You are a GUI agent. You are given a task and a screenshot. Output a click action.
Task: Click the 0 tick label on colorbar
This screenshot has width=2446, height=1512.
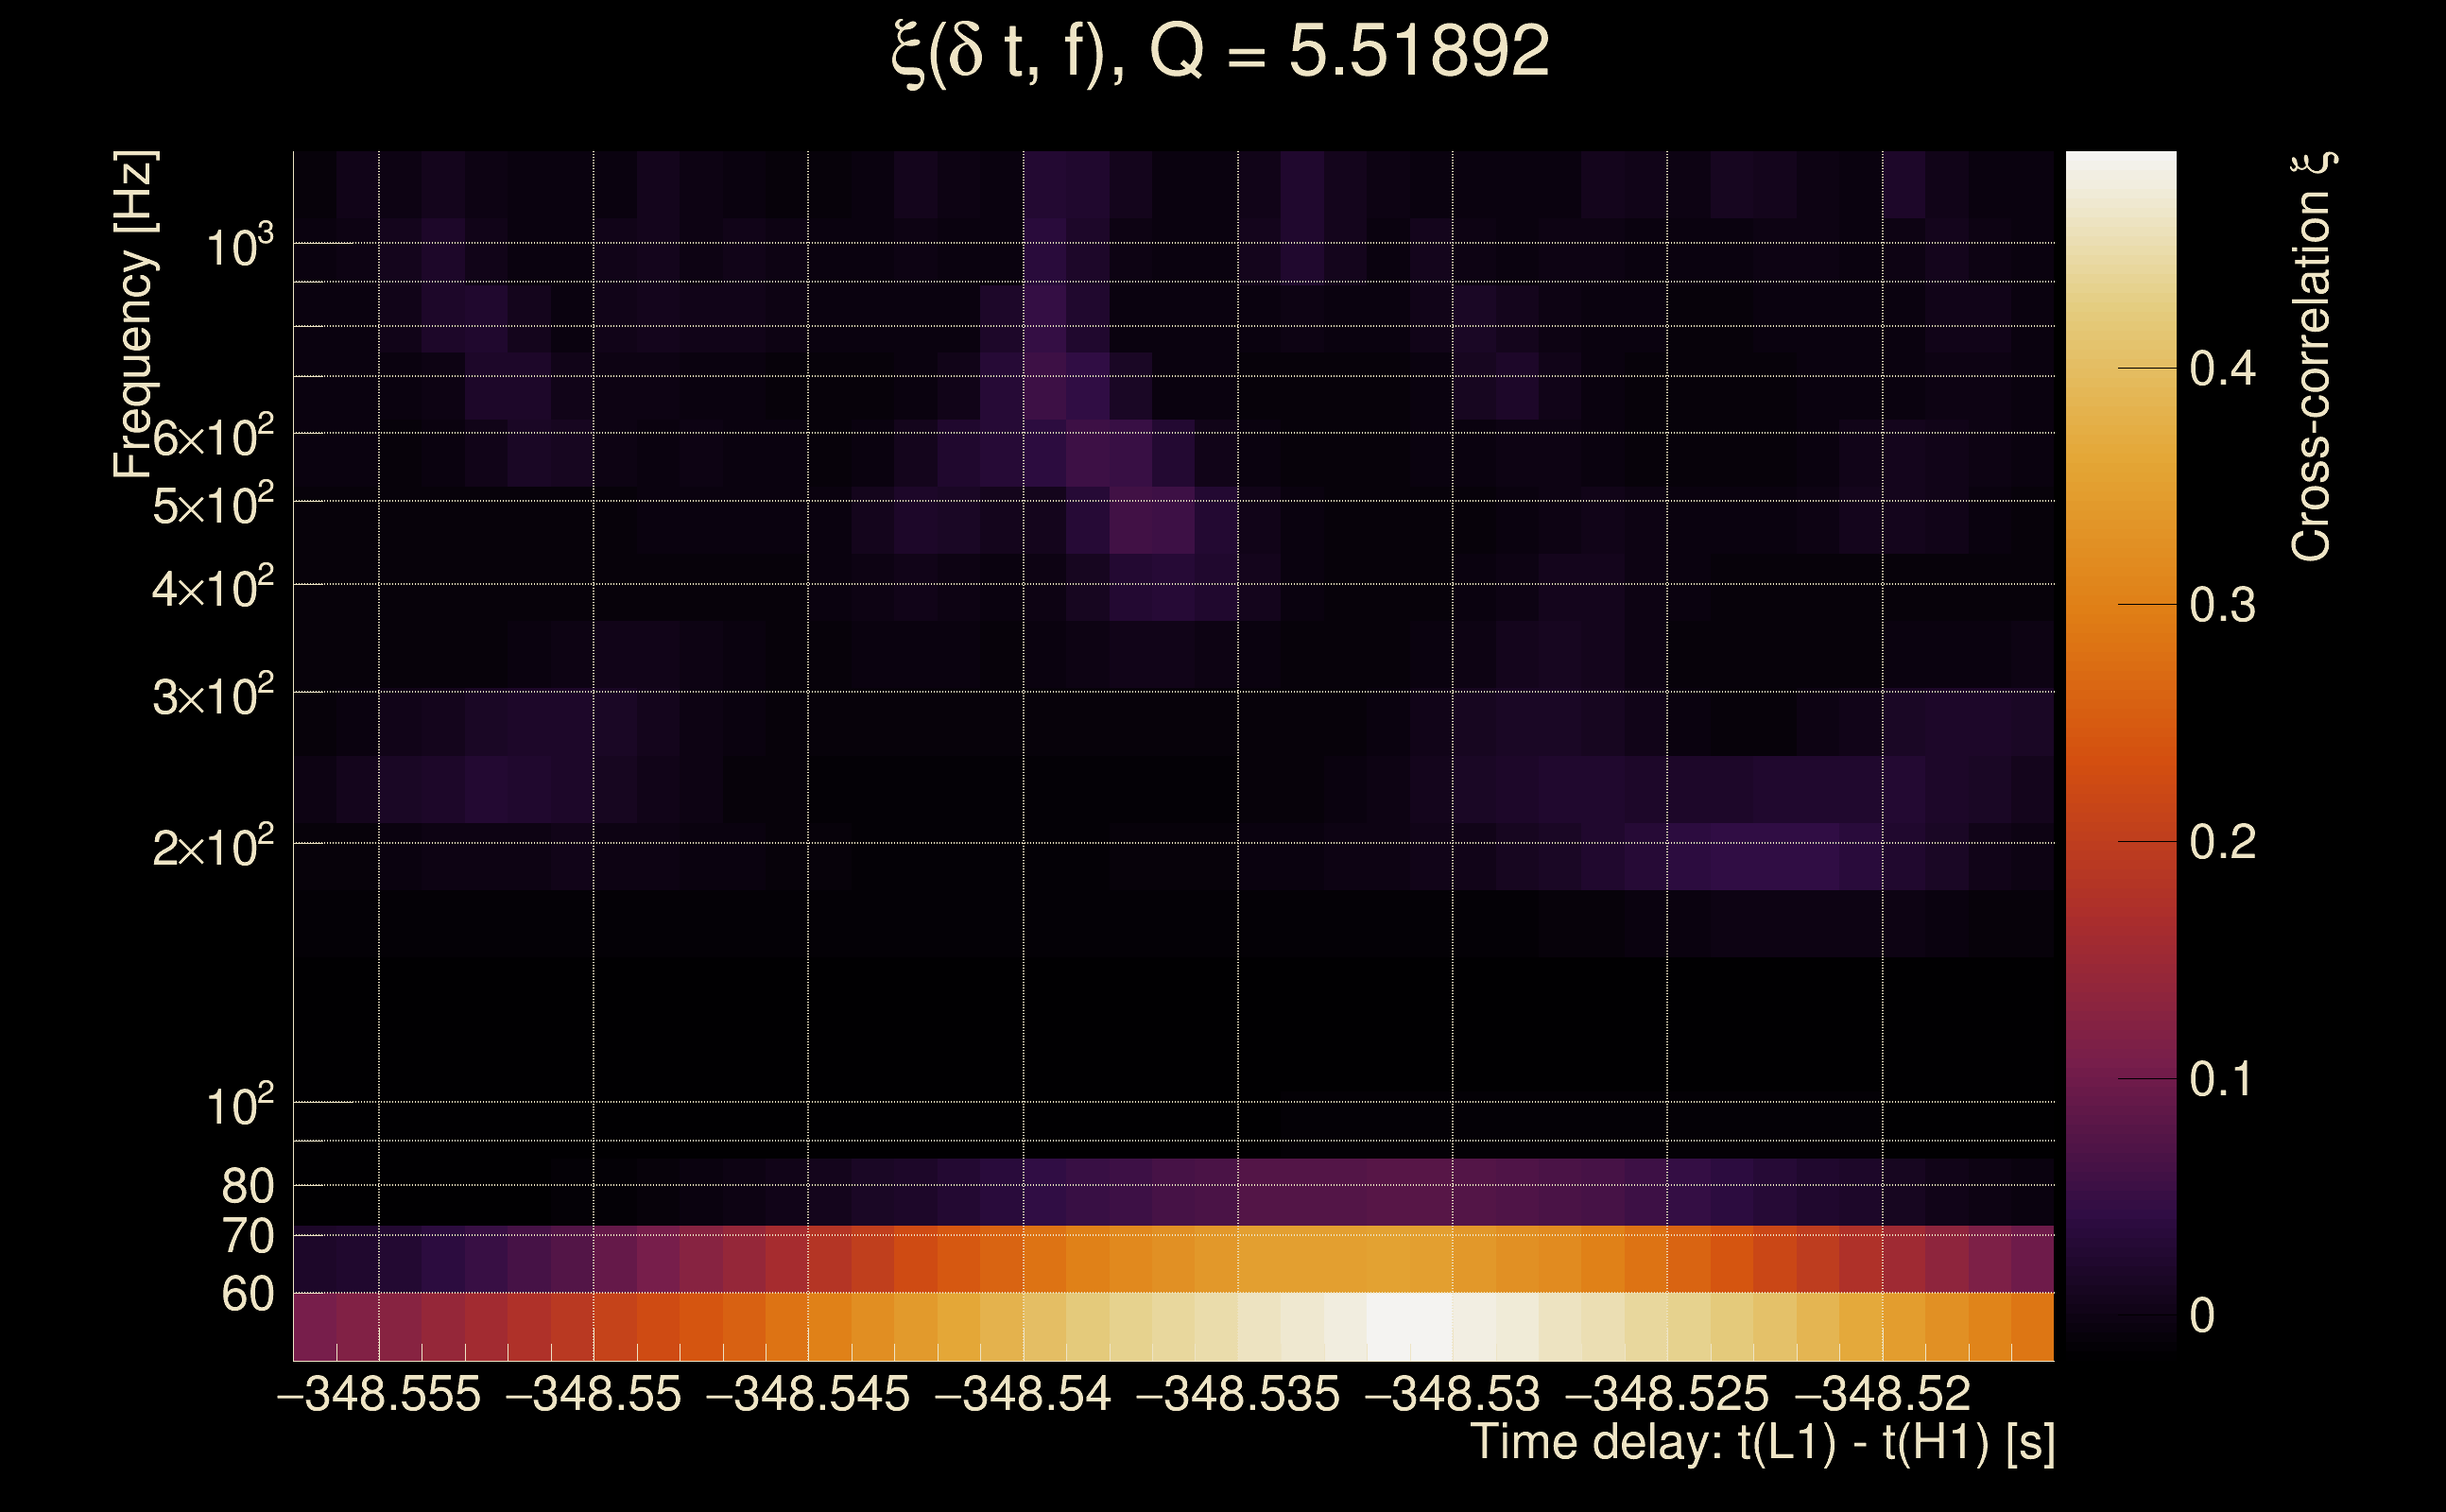(2202, 1315)
